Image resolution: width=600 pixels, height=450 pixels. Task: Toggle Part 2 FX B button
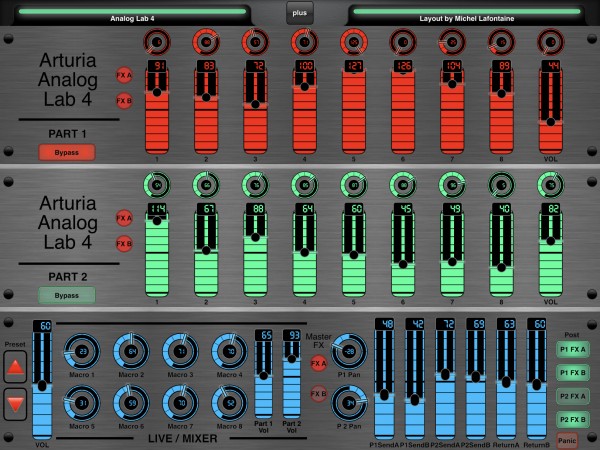(x=124, y=244)
